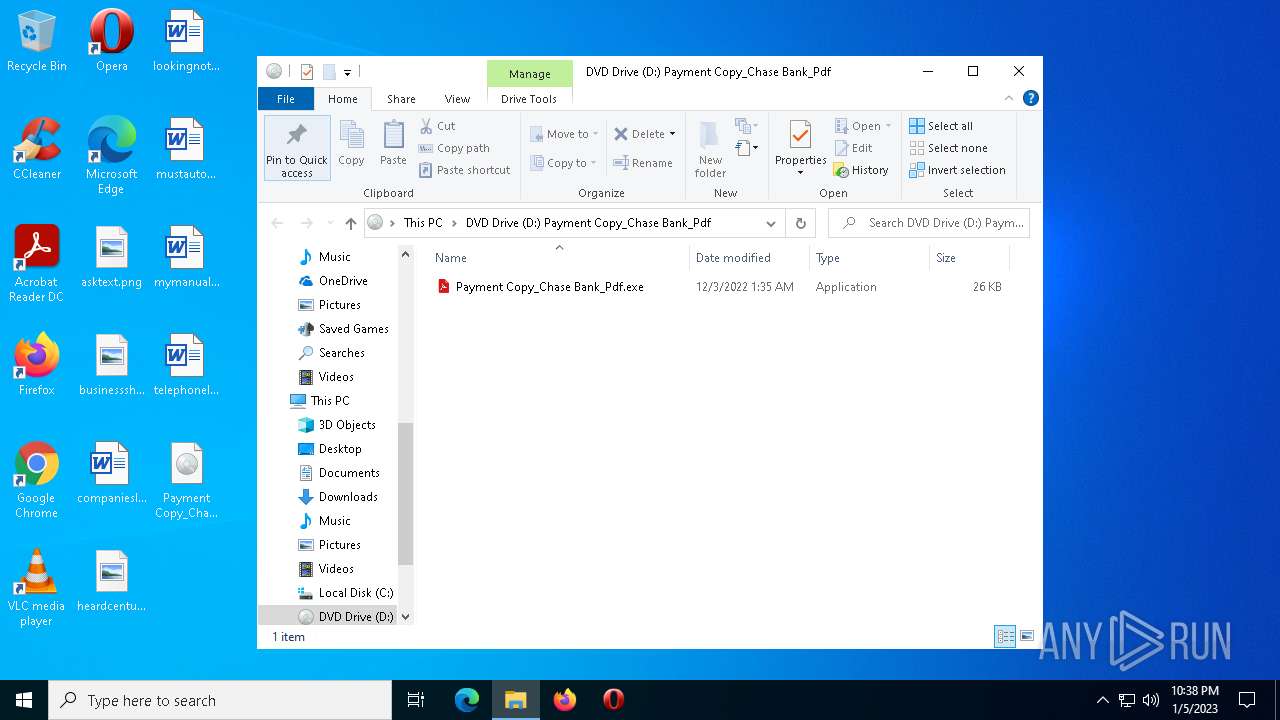The image size is (1280, 720).
Task: Click Copy path in ribbon
Action: pyautogui.click(x=454, y=148)
